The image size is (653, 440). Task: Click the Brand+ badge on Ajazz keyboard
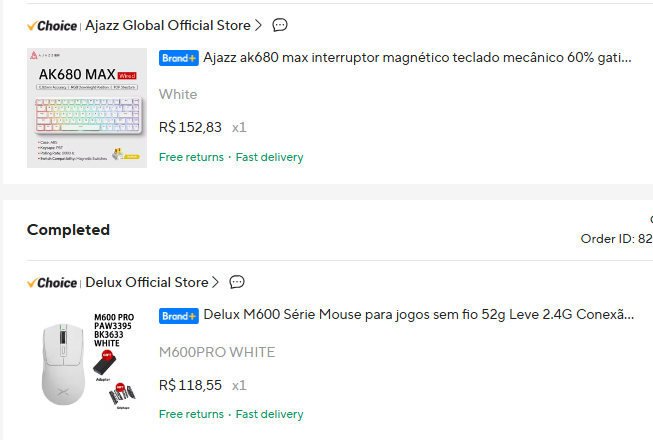(x=179, y=58)
